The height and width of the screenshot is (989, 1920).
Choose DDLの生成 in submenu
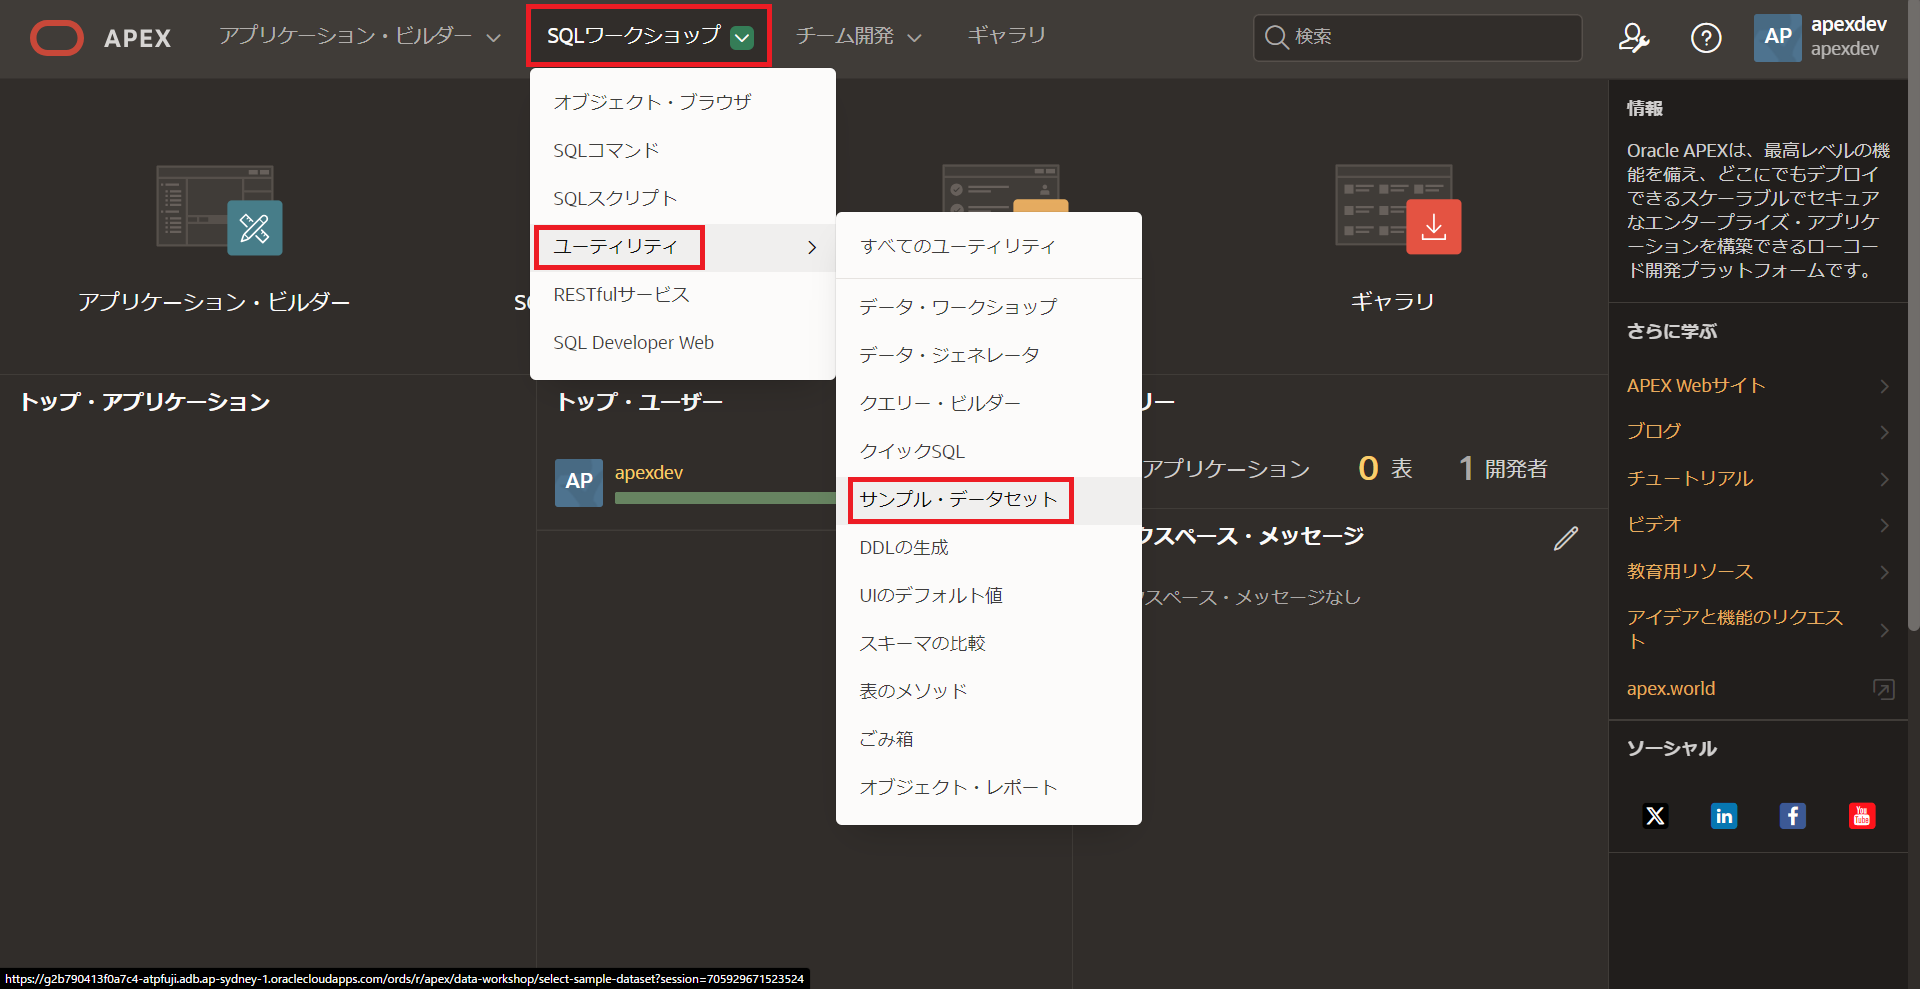coord(988,548)
